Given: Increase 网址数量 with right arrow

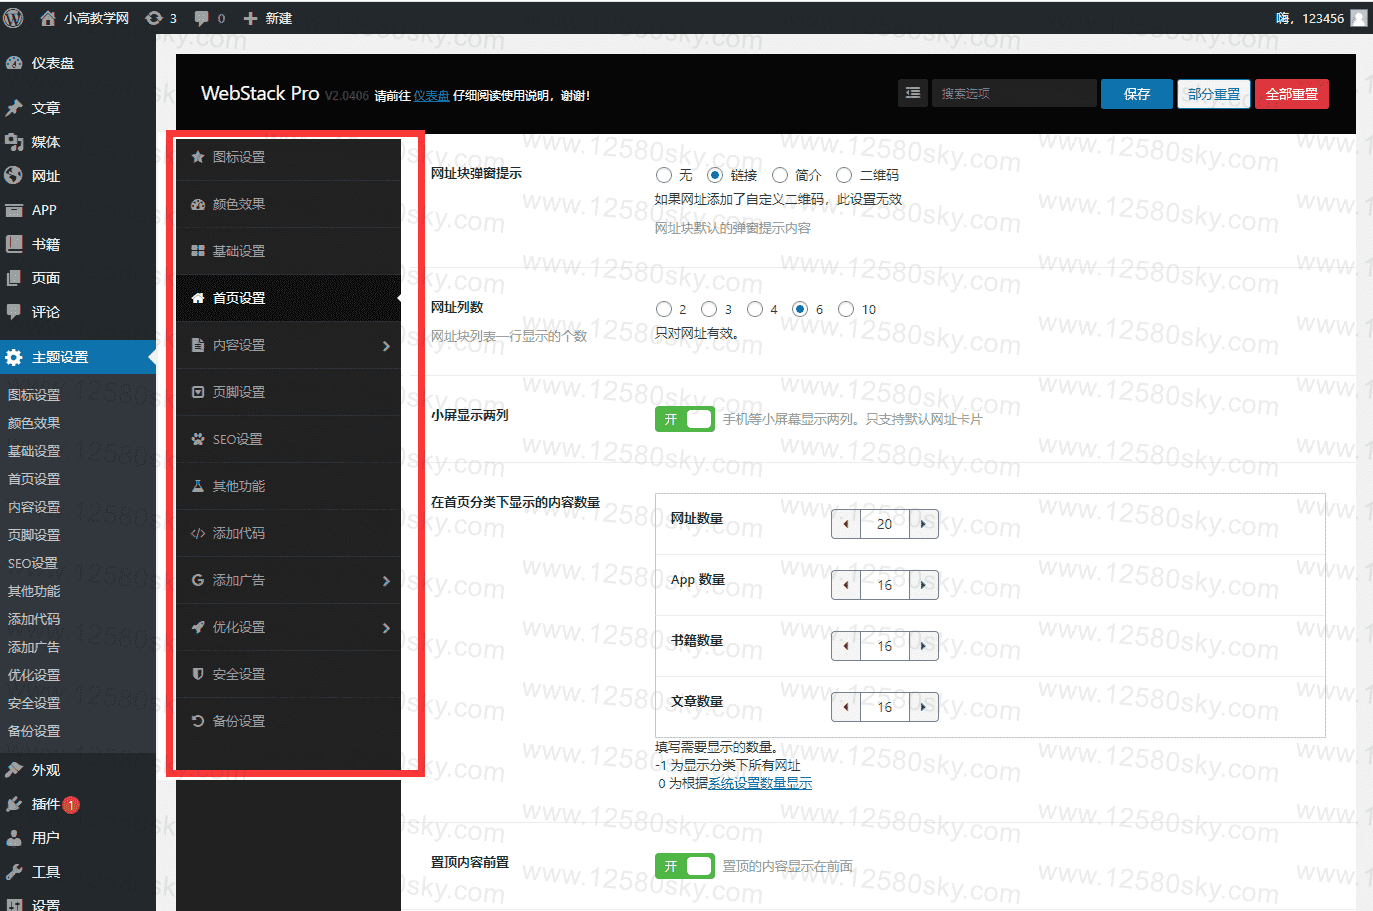Looking at the screenshot, I should 923,524.
